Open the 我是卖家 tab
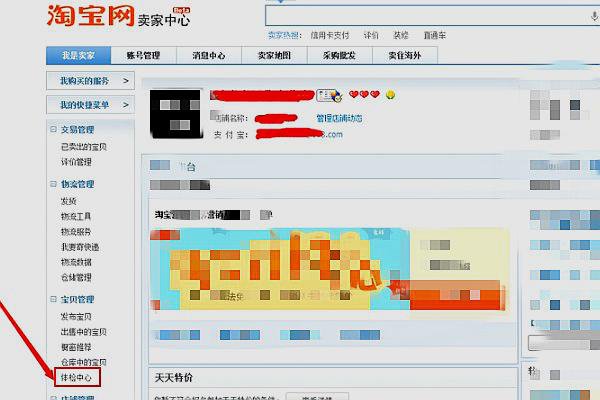The height and width of the screenshot is (400, 600). coord(78,56)
